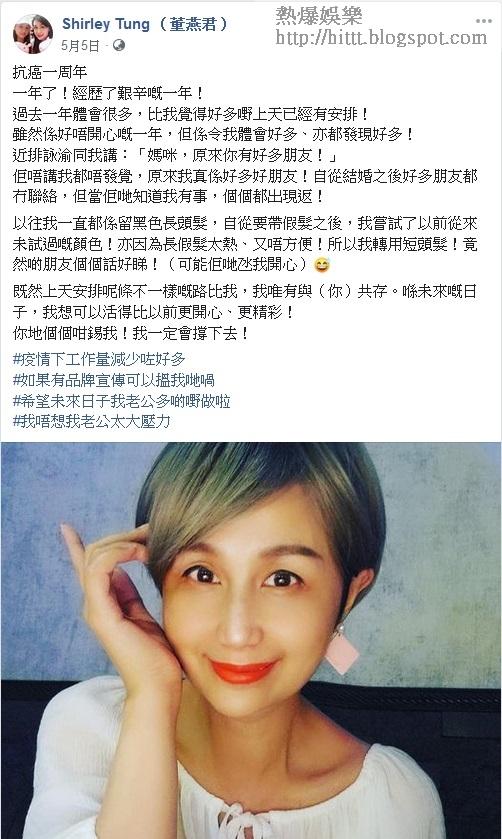
Task: Open the Shirley Tung (董燕君) profile link
Action: [145, 24]
